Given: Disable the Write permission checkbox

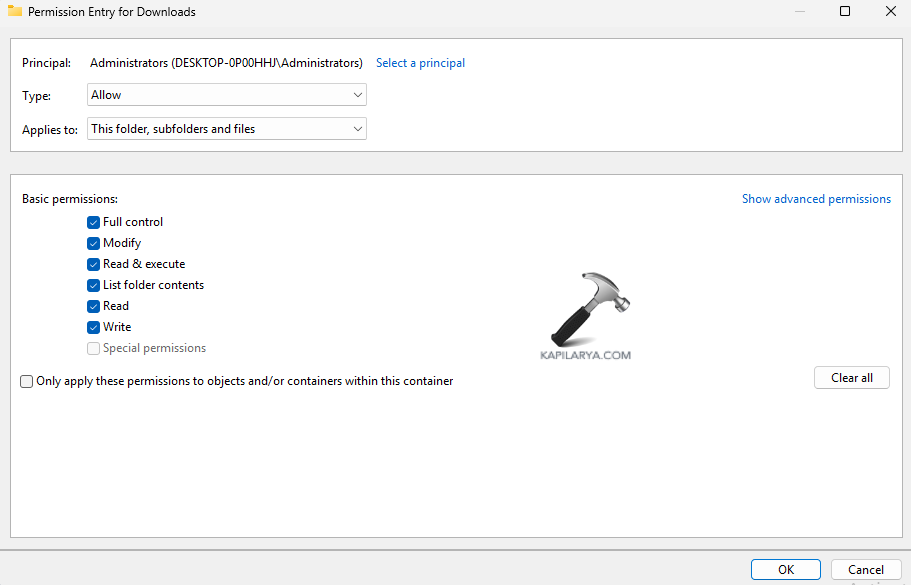Looking at the screenshot, I should click(x=94, y=327).
